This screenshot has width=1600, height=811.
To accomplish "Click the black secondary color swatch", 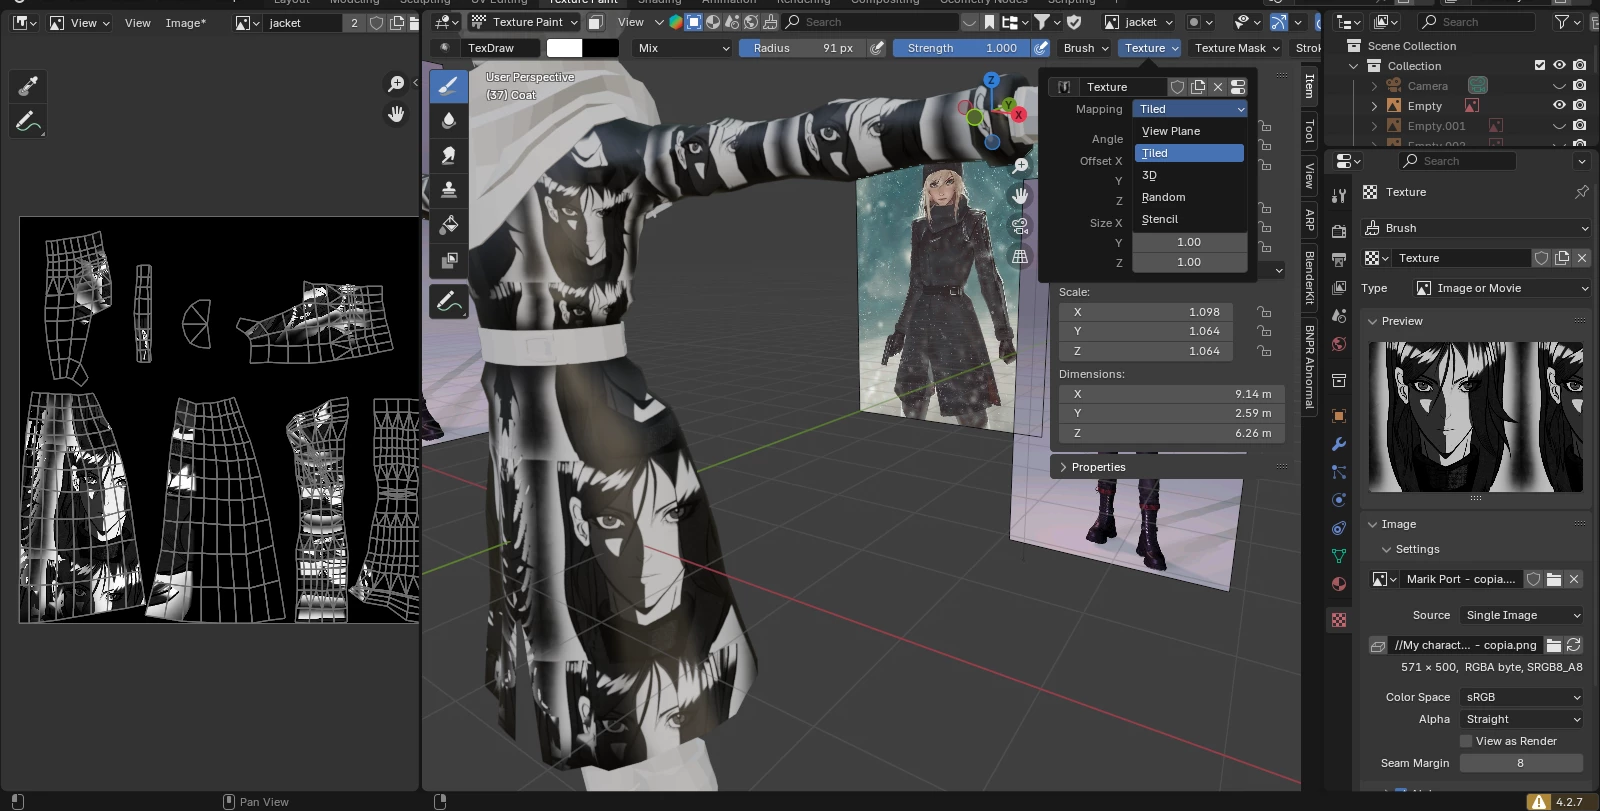I will pyautogui.click(x=601, y=48).
